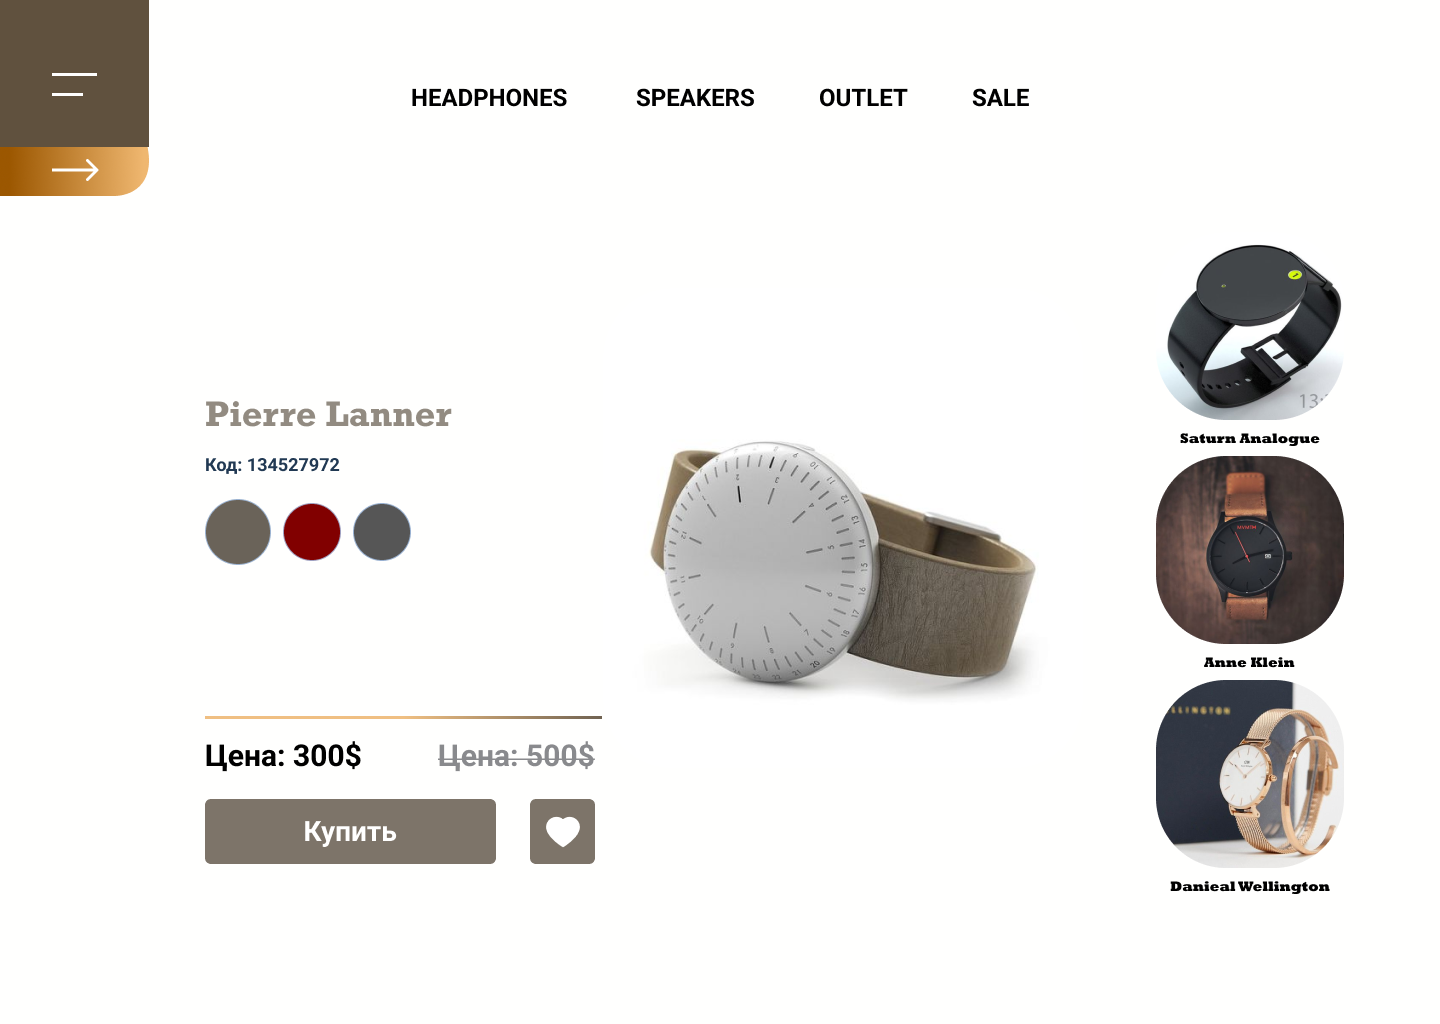Select the Danieal Wellington watch thumbnail
1440x1024 pixels.
pos(1250,774)
